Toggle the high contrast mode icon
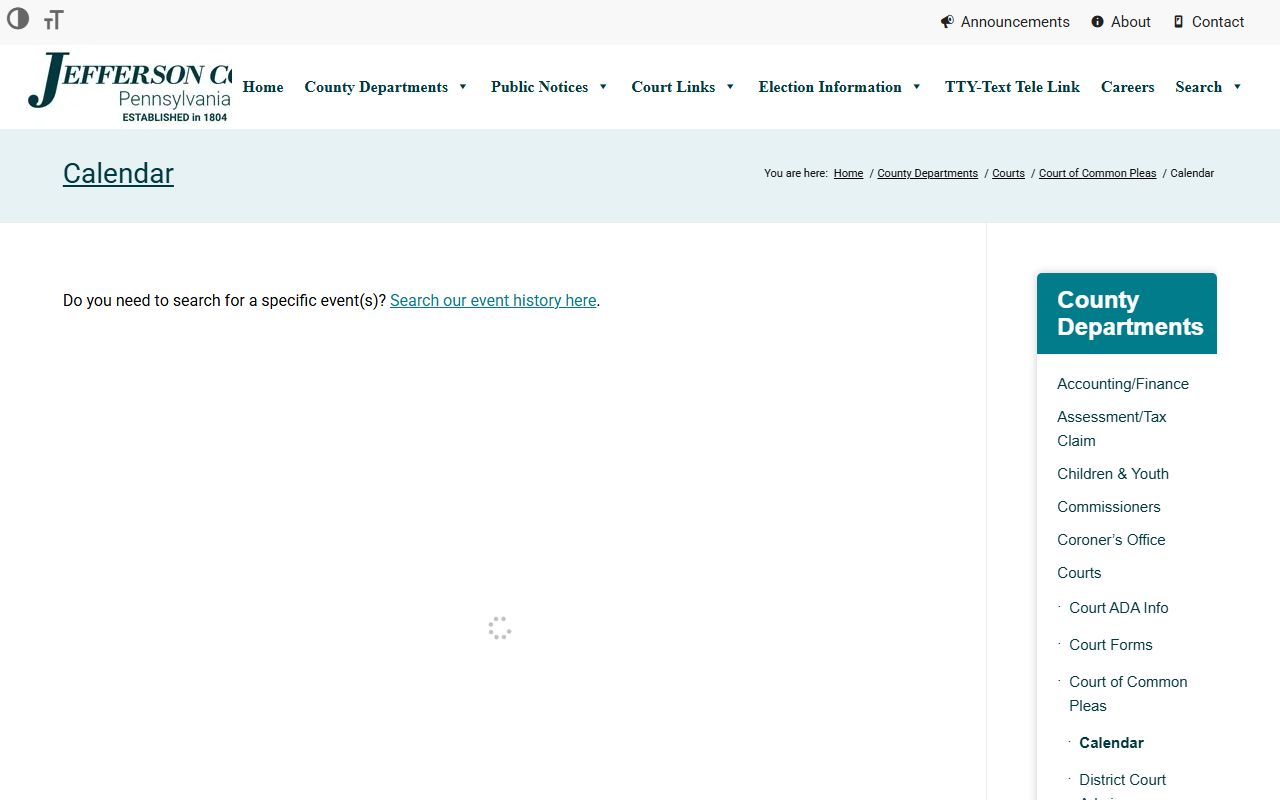 coord(18,18)
